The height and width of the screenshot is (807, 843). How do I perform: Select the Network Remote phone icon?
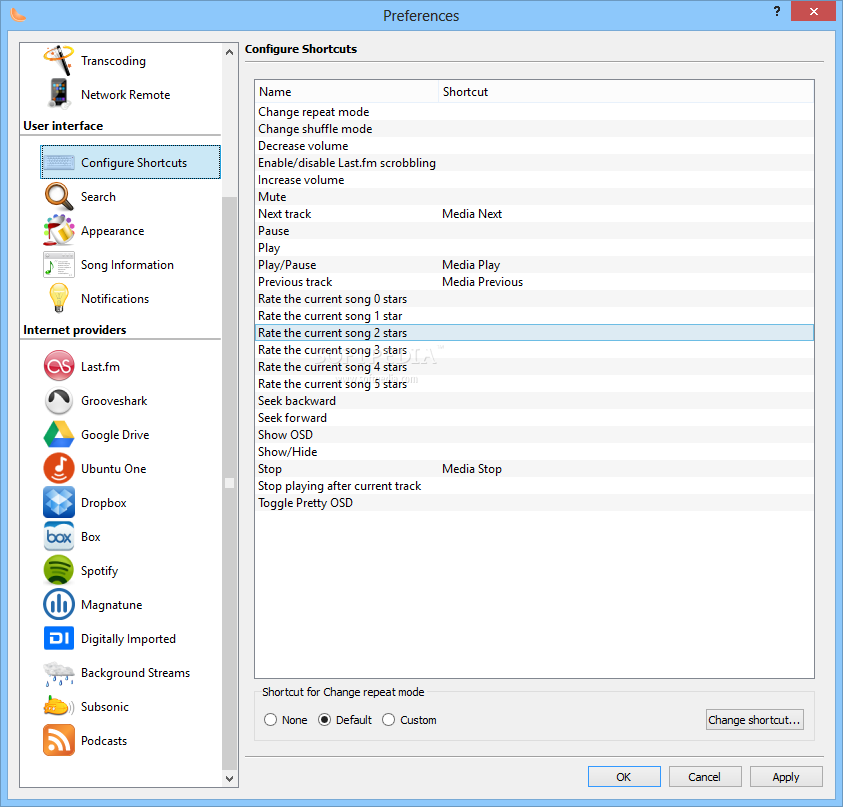click(x=59, y=94)
